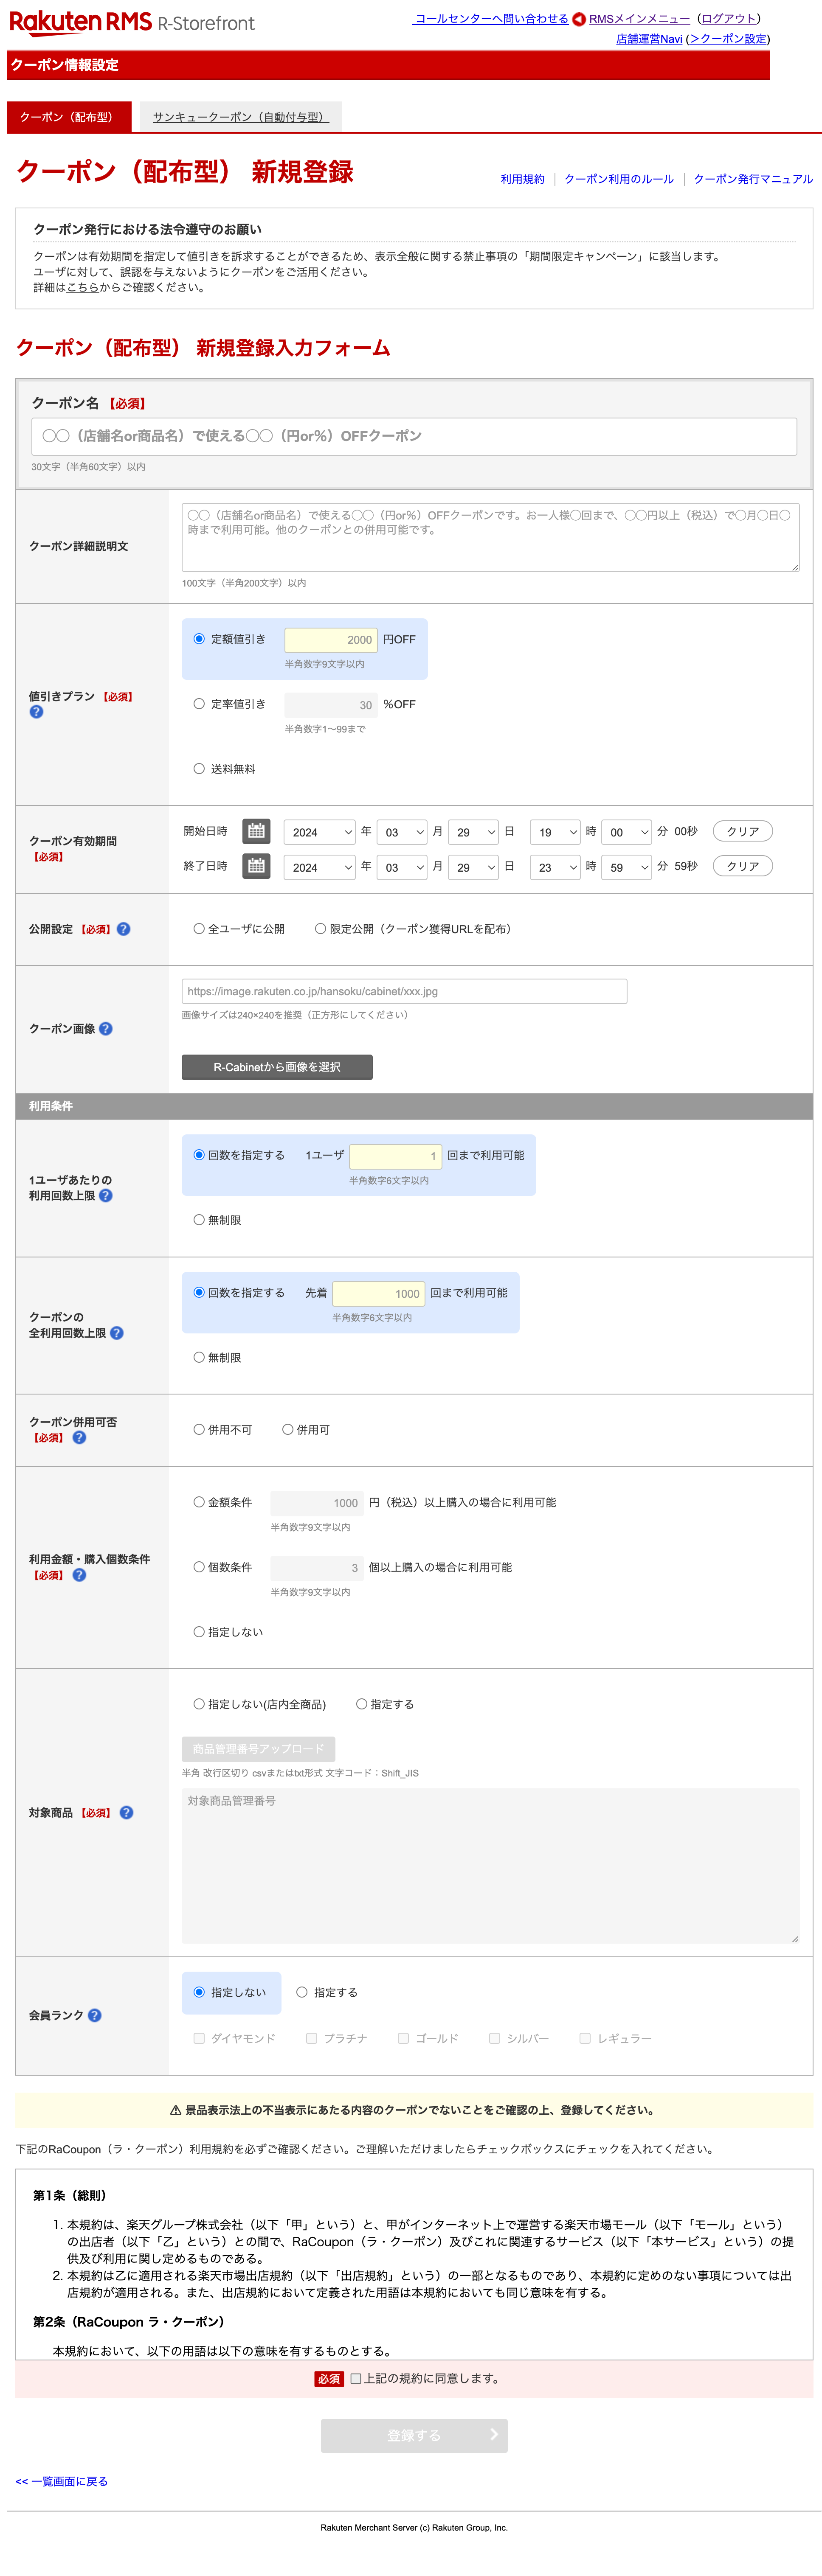822x2576 pixels.
Task: Click help icon for 利用金額・購入個数条件
Action: click(79, 1575)
